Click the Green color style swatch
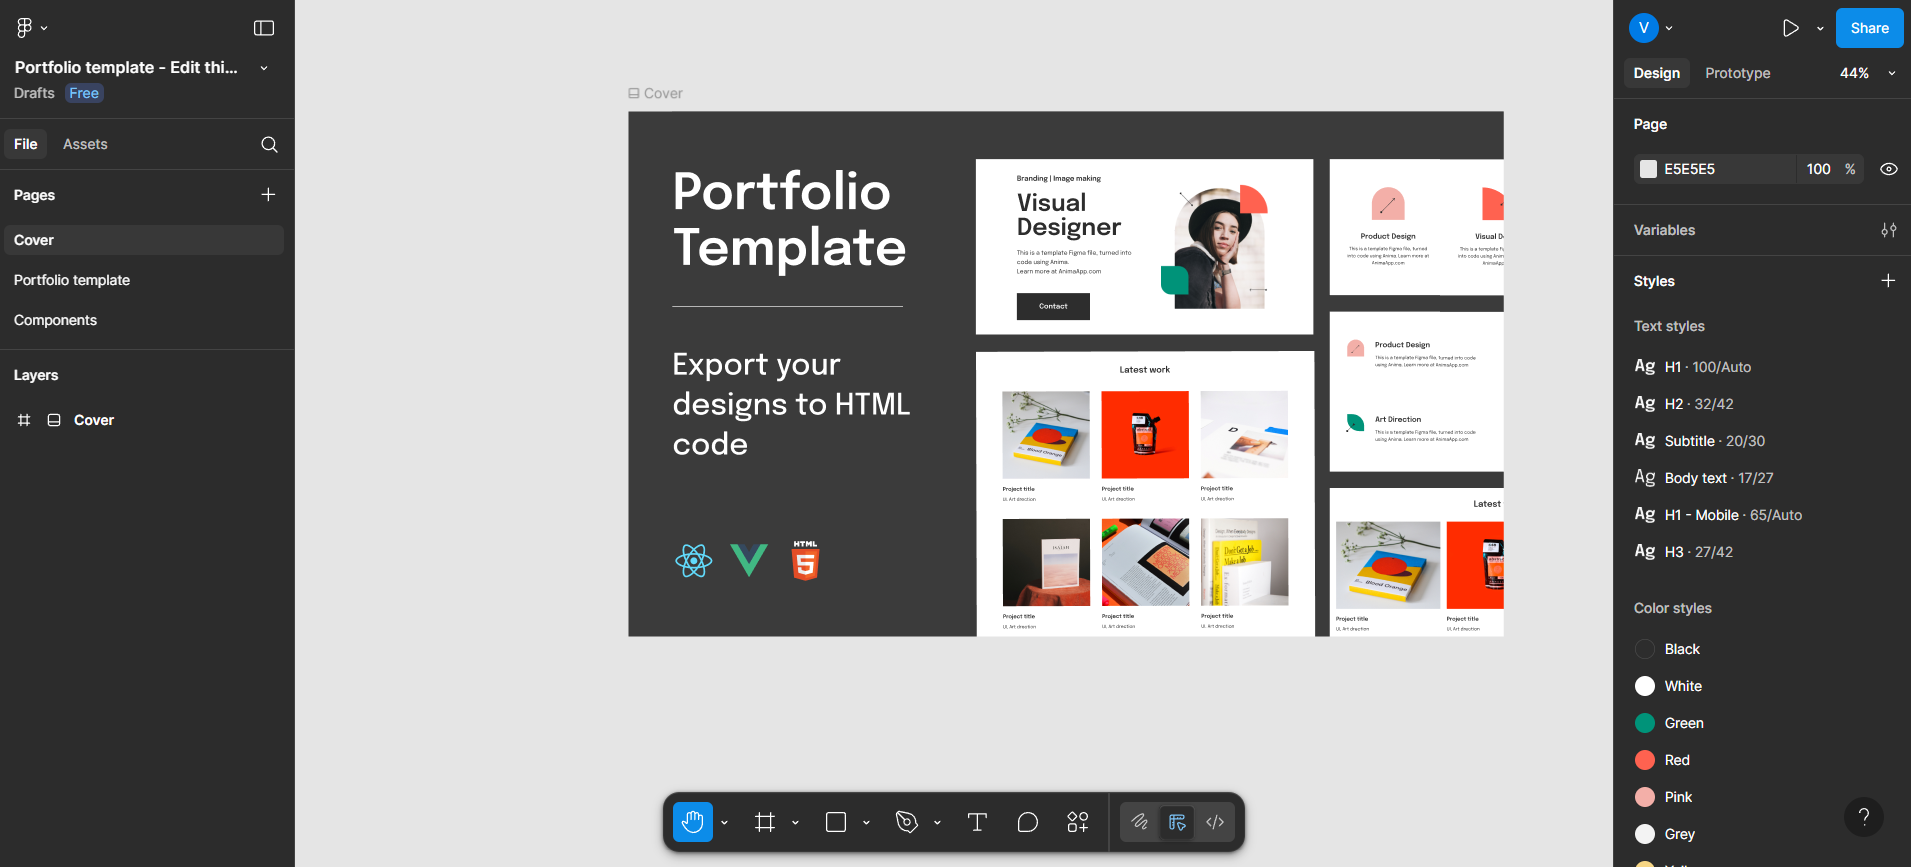Screen dimensions: 1911x867 (1645, 723)
